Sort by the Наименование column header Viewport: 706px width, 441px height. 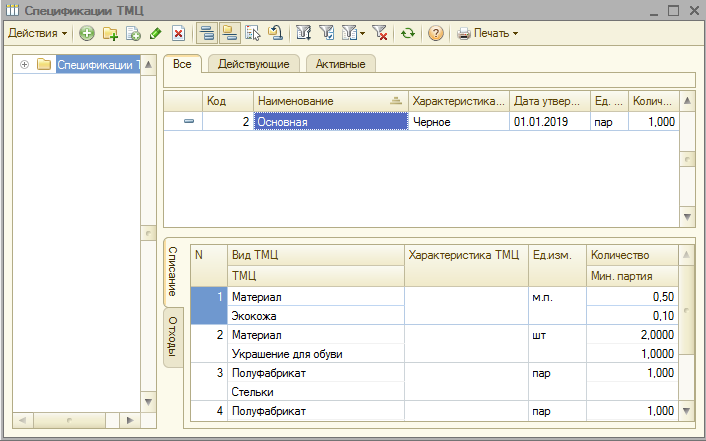320,101
